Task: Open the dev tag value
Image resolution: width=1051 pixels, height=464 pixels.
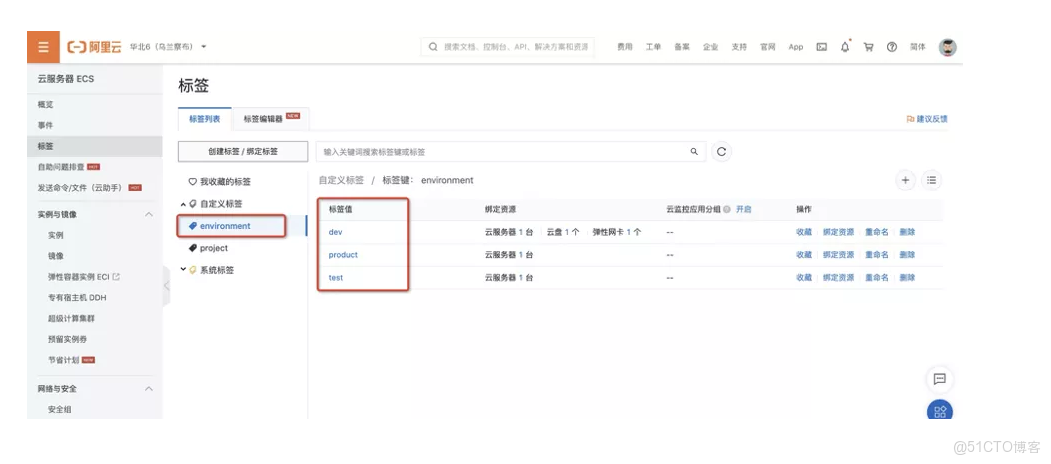Action: pyautogui.click(x=336, y=232)
